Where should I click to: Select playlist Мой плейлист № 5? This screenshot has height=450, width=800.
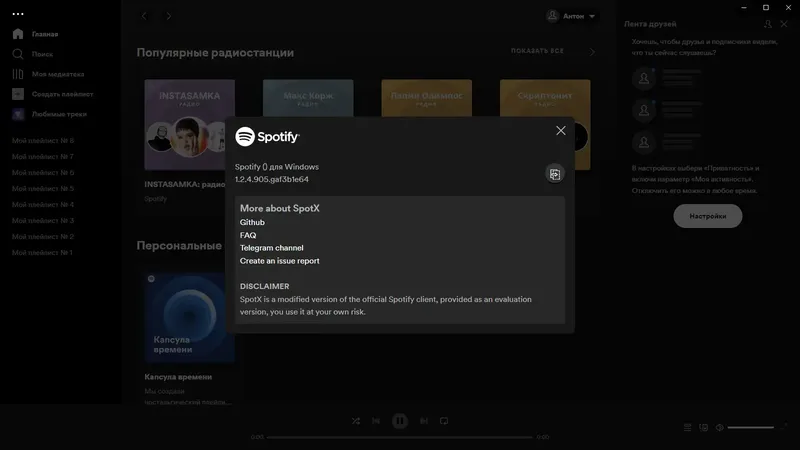43,188
